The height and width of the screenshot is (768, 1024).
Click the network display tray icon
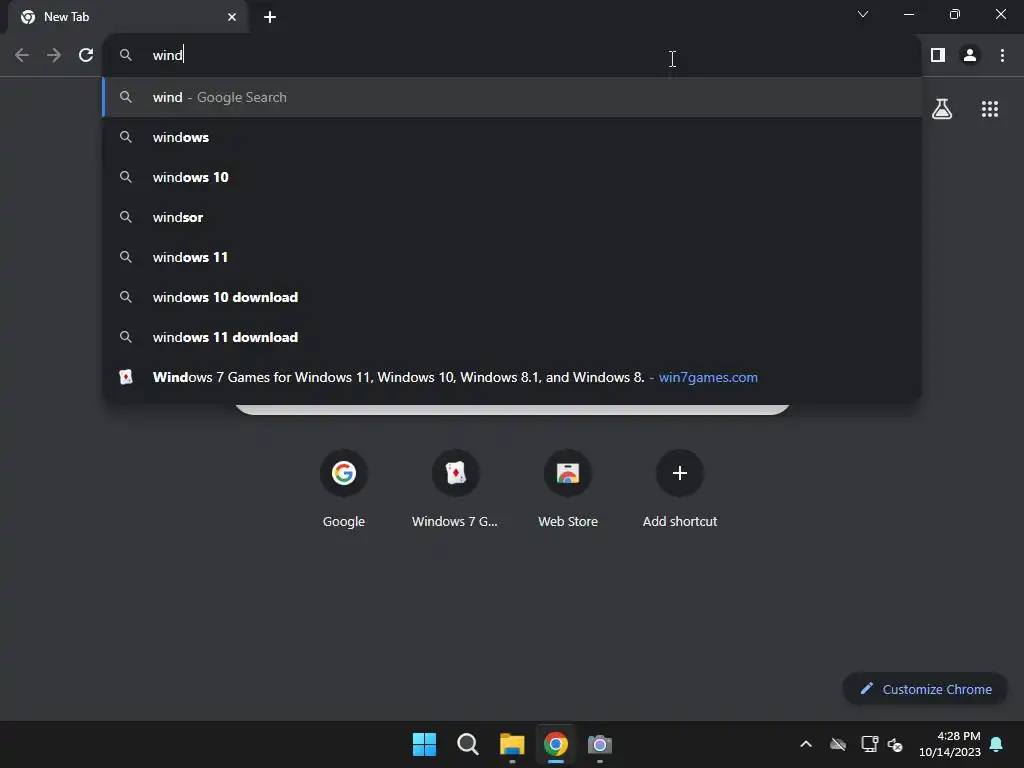pos(869,744)
